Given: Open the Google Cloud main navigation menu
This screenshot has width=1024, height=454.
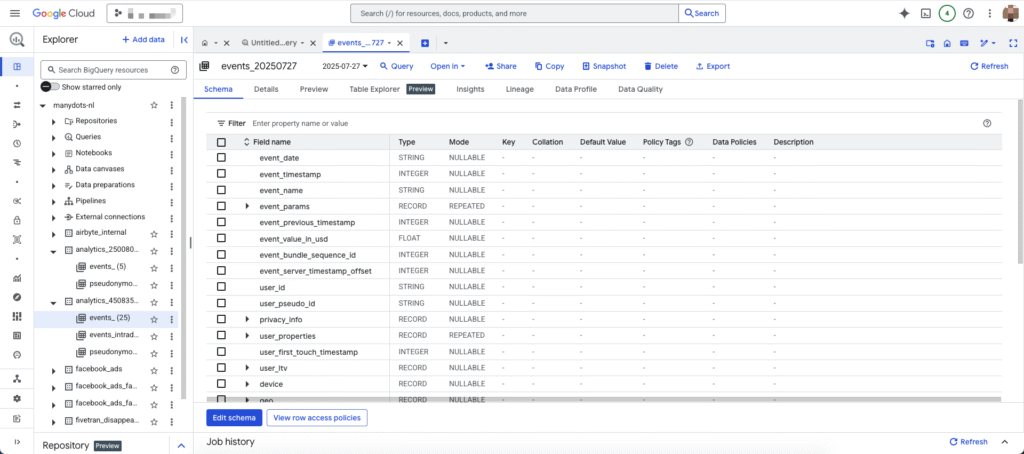Looking at the screenshot, I should (x=16, y=13).
